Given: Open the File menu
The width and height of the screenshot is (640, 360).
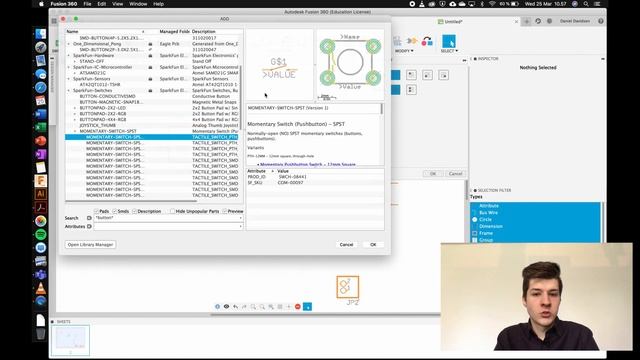Looking at the screenshot, I should click(x=87, y=4).
